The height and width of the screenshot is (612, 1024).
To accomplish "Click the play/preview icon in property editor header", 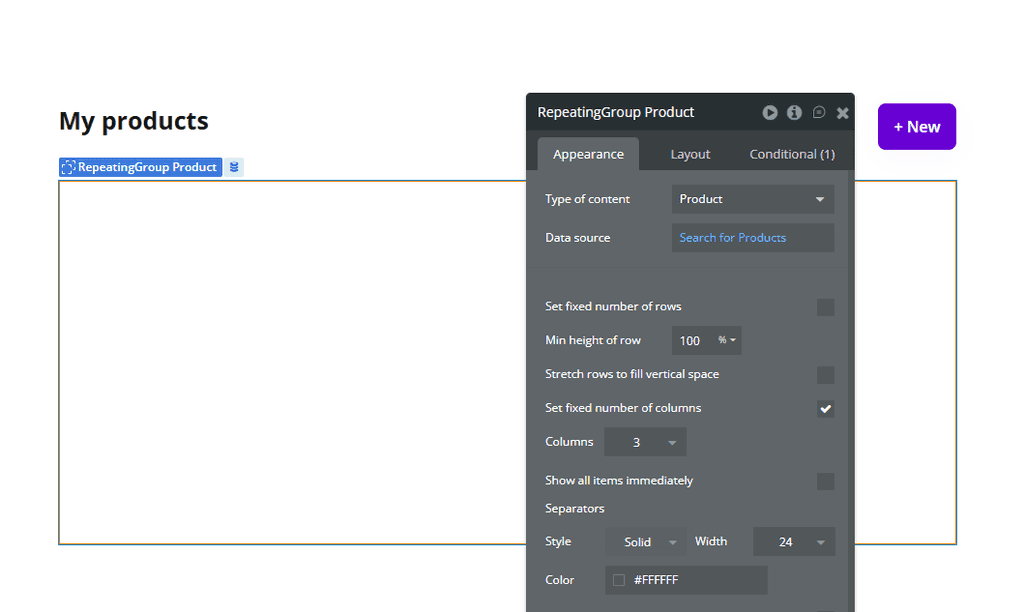I will tap(770, 112).
